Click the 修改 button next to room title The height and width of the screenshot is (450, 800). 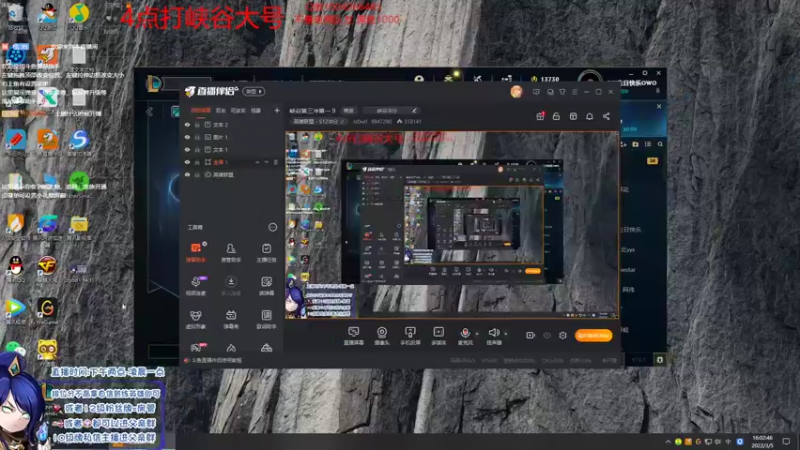pyautogui.click(x=348, y=110)
